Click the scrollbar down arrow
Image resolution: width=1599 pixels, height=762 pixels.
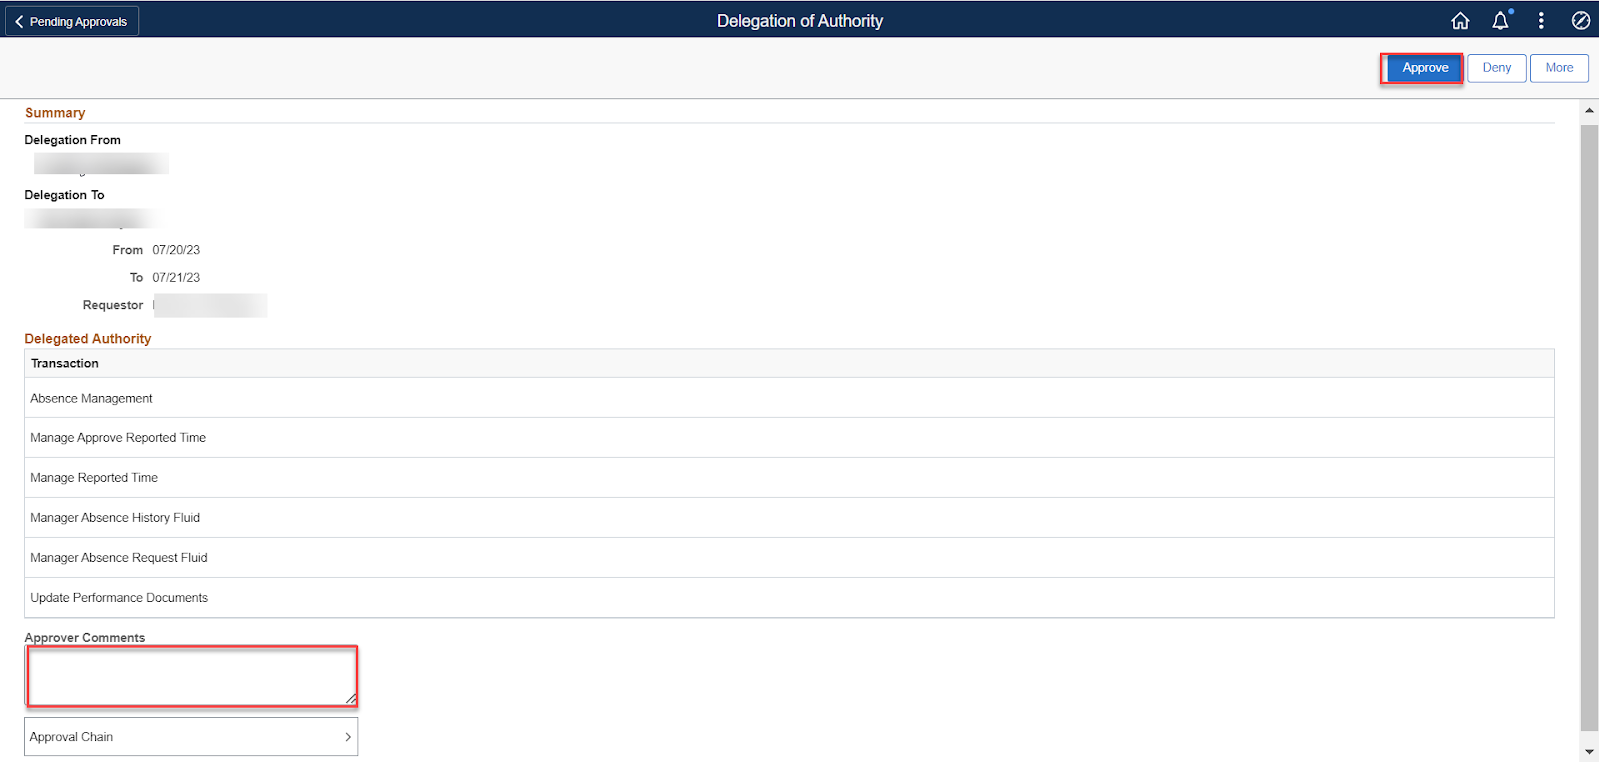coord(1589,752)
